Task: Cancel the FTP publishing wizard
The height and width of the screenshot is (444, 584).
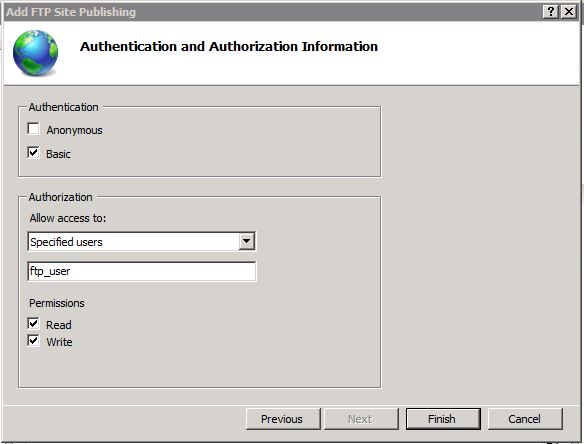Action: click(x=525, y=419)
